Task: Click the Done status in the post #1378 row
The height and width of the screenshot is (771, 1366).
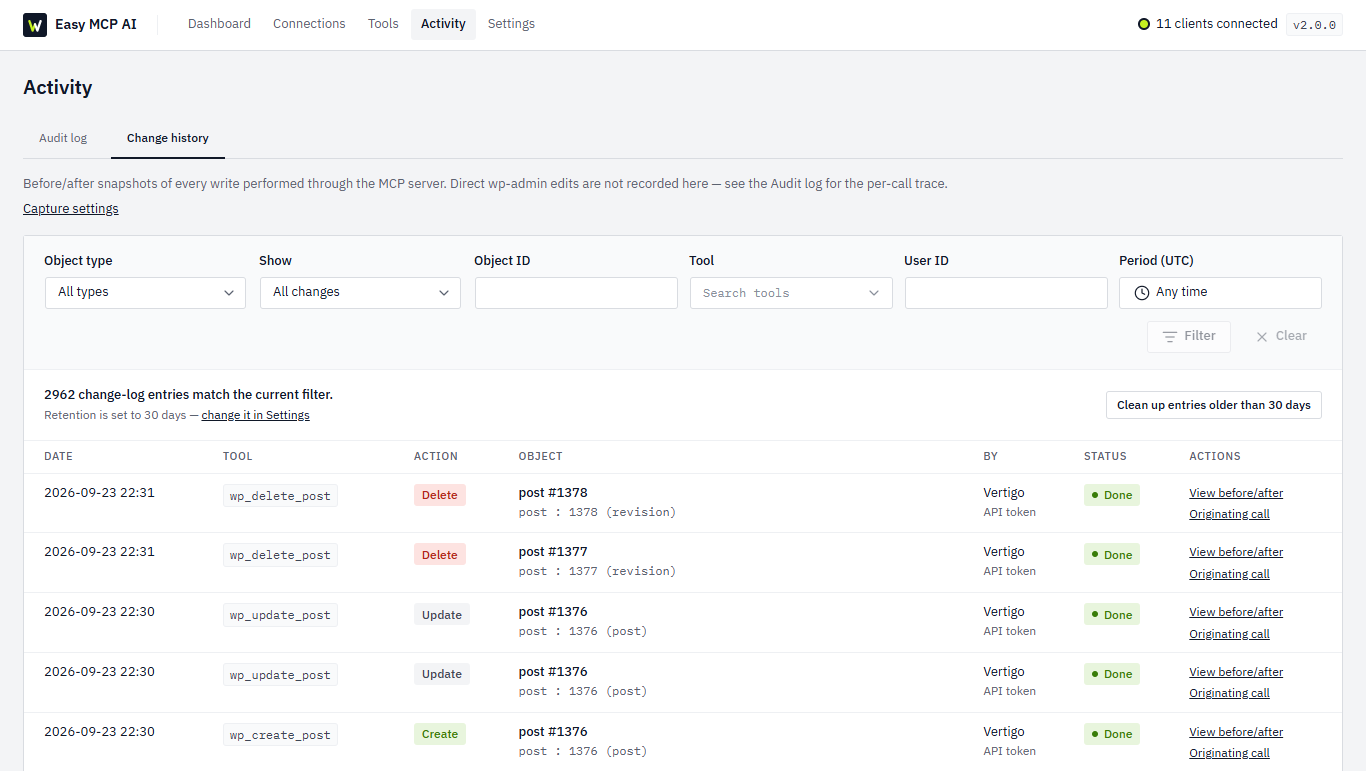Action: [1112, 495]
